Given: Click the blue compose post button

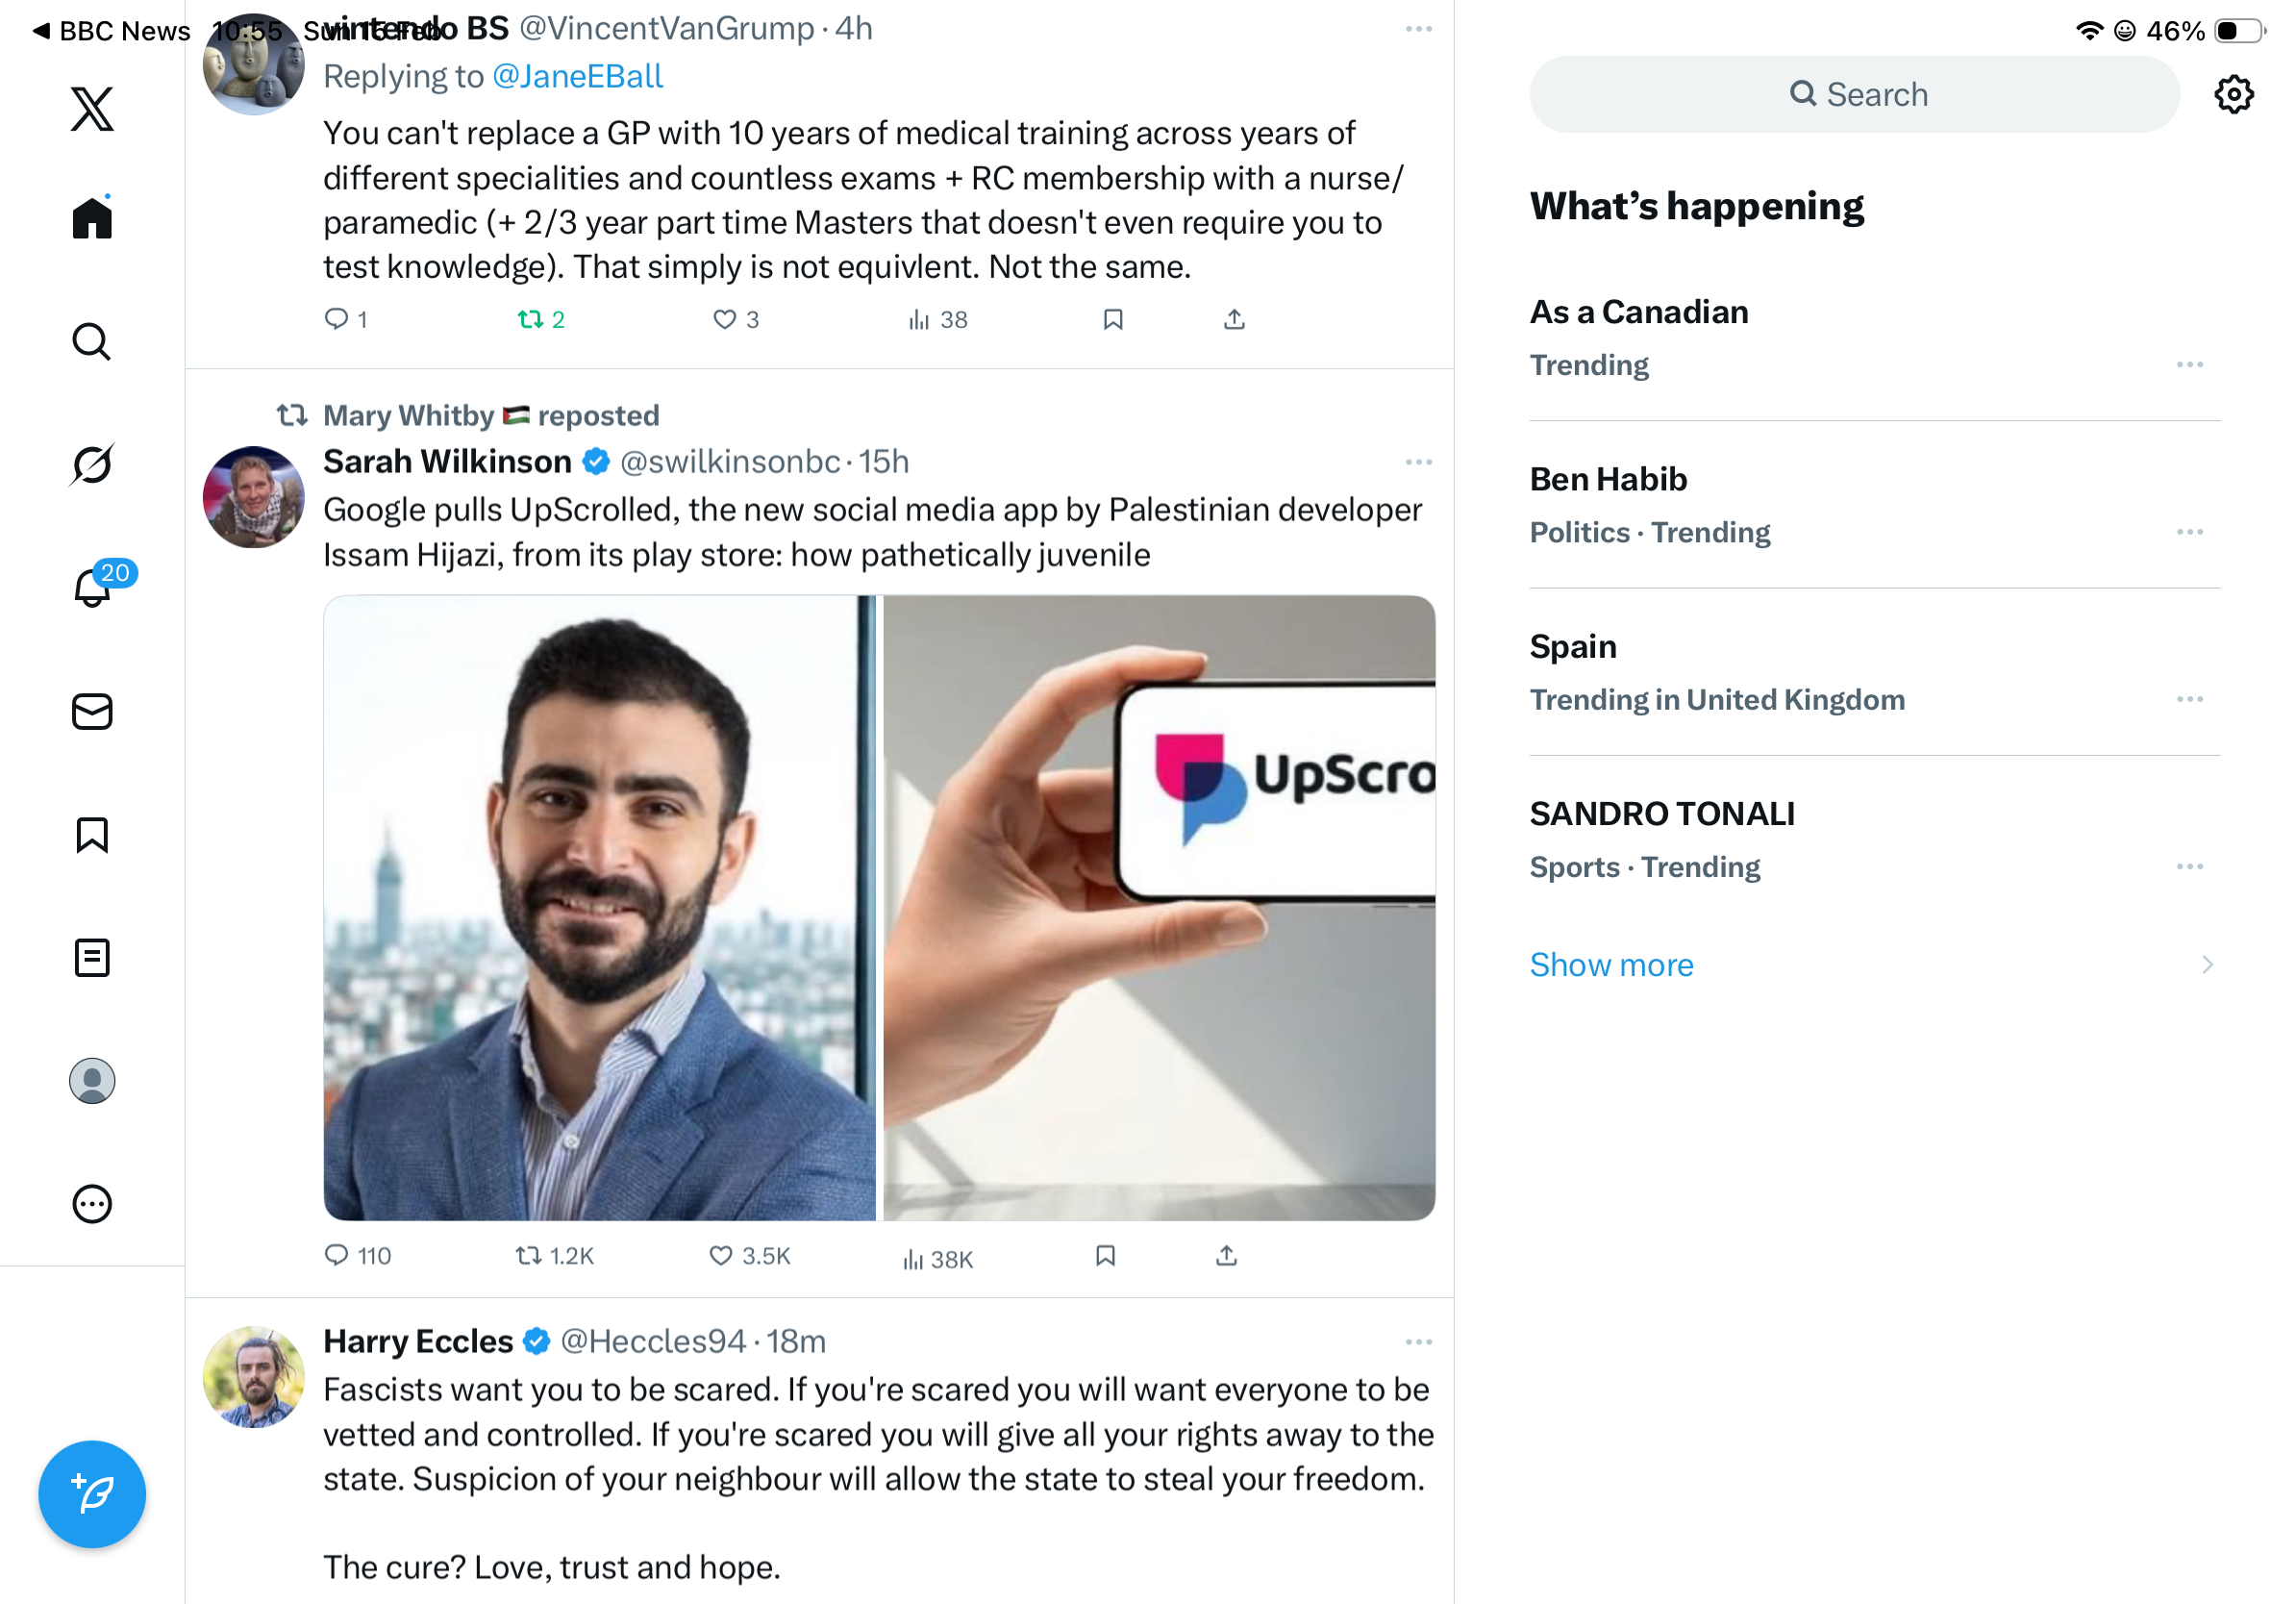Looking at the screenshot, I should [92, 1493].
